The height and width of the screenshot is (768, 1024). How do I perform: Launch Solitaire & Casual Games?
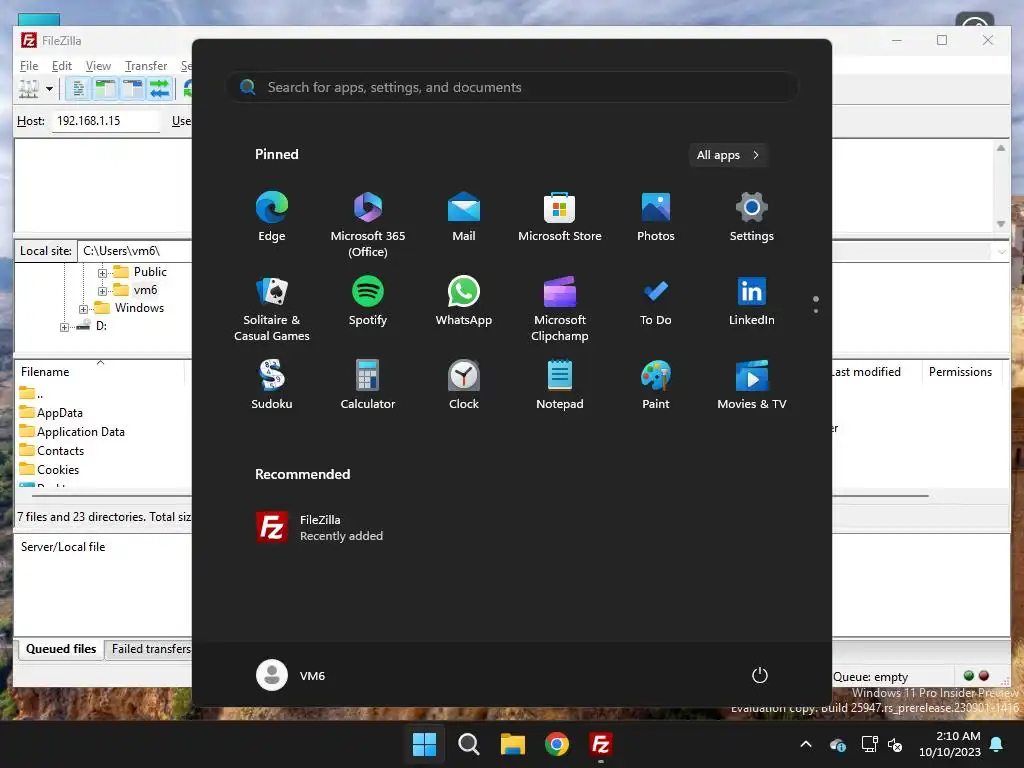click(x=272, y=309)
